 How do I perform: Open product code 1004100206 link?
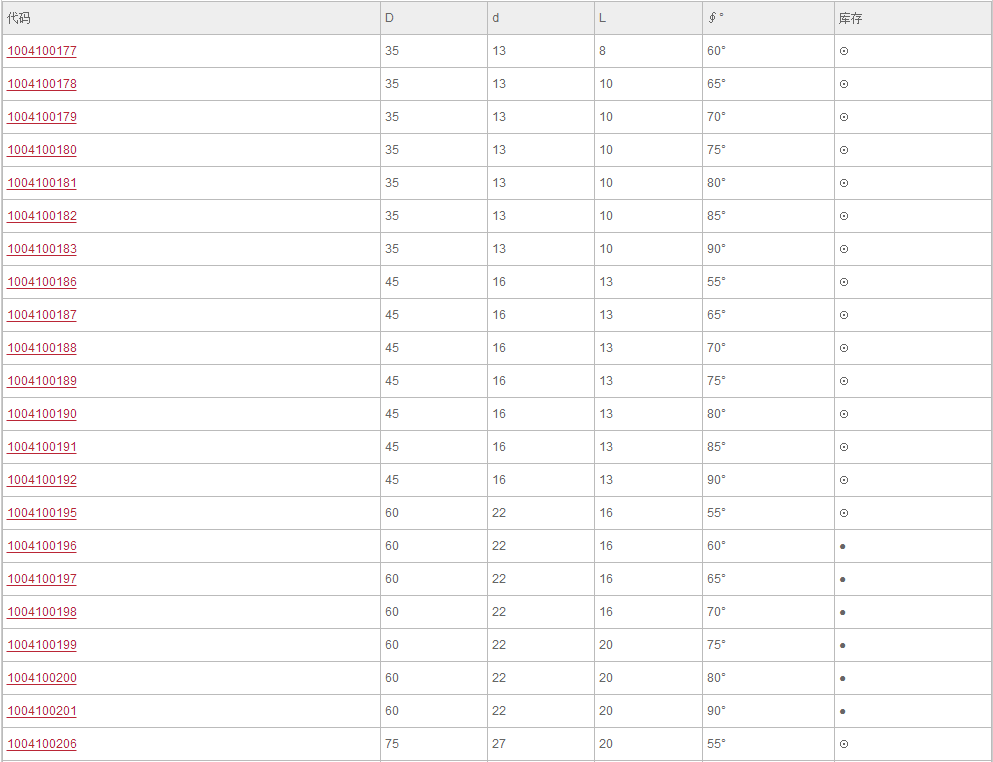click(42, 744)
